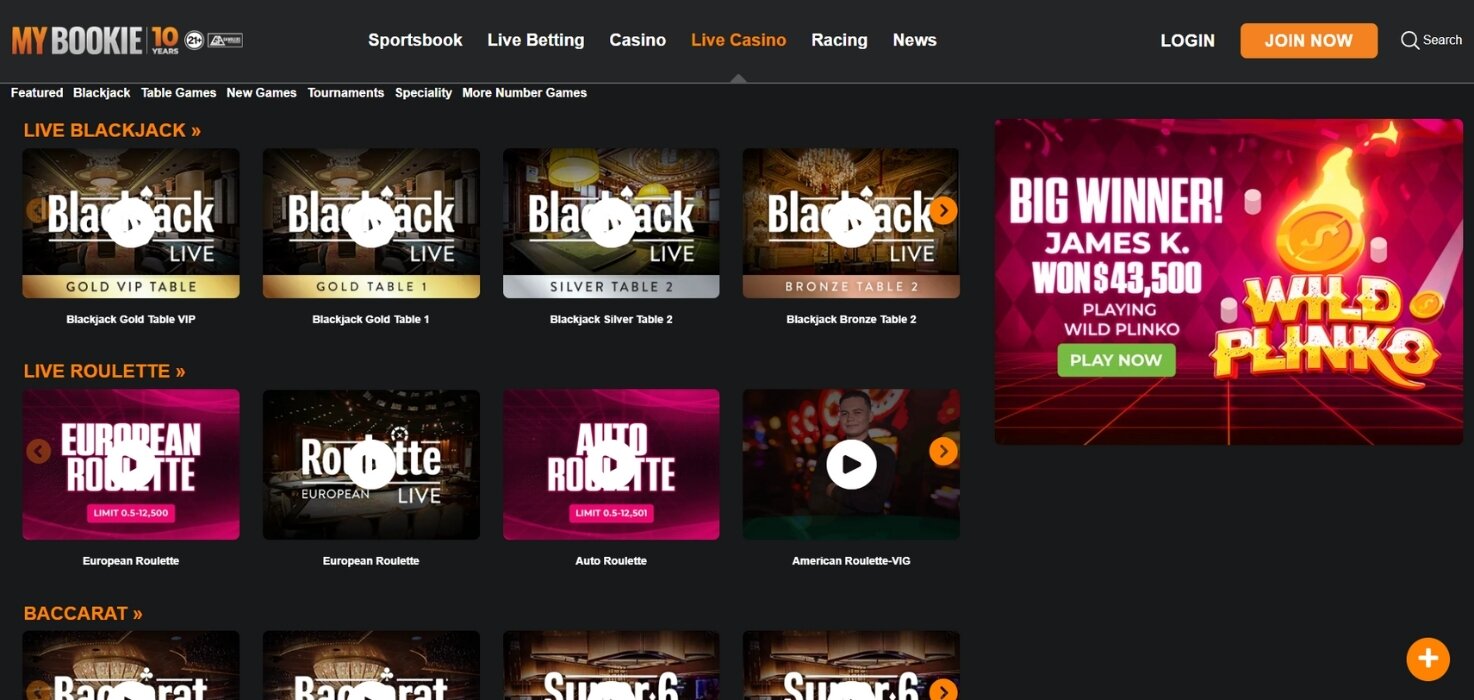
Task: Play the Roulette European Live game
Action: tap(371, 464)
